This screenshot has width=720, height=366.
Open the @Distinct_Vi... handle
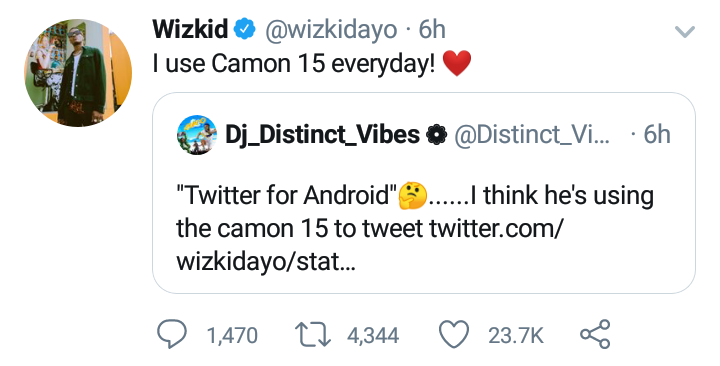(x=532, y=135)
